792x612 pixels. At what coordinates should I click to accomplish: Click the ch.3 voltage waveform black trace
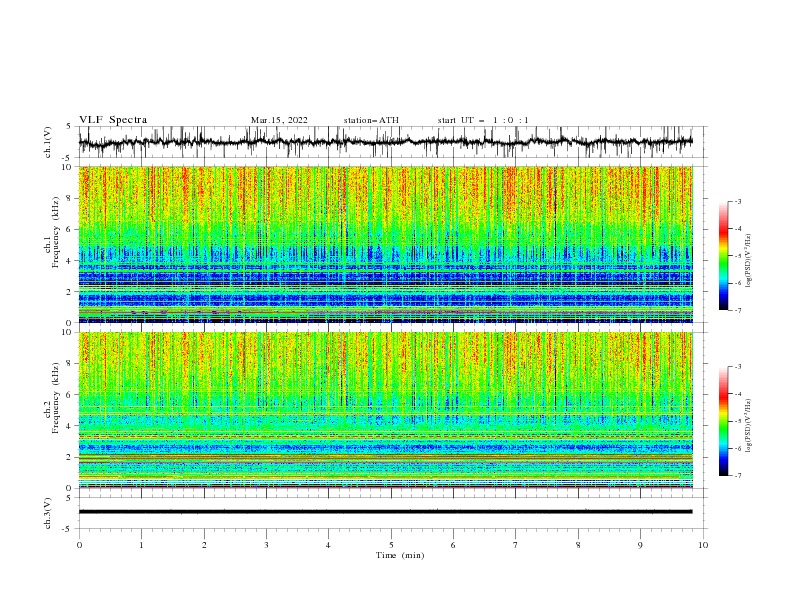click(x=386, y=512)
